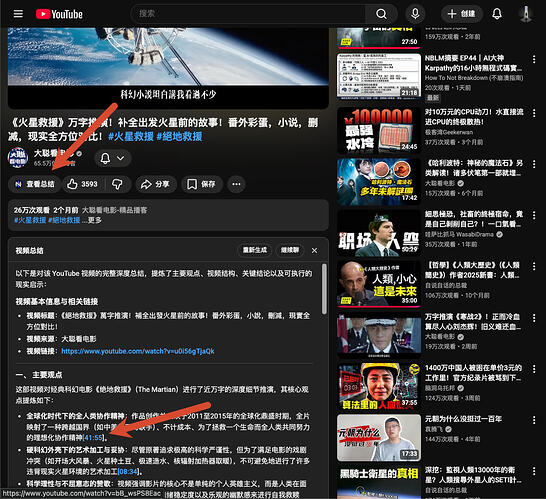Screen dimensions: 546x499
Task: Open NBLM摘要 EP44 video thumbnail
Action: click(379, 76)
